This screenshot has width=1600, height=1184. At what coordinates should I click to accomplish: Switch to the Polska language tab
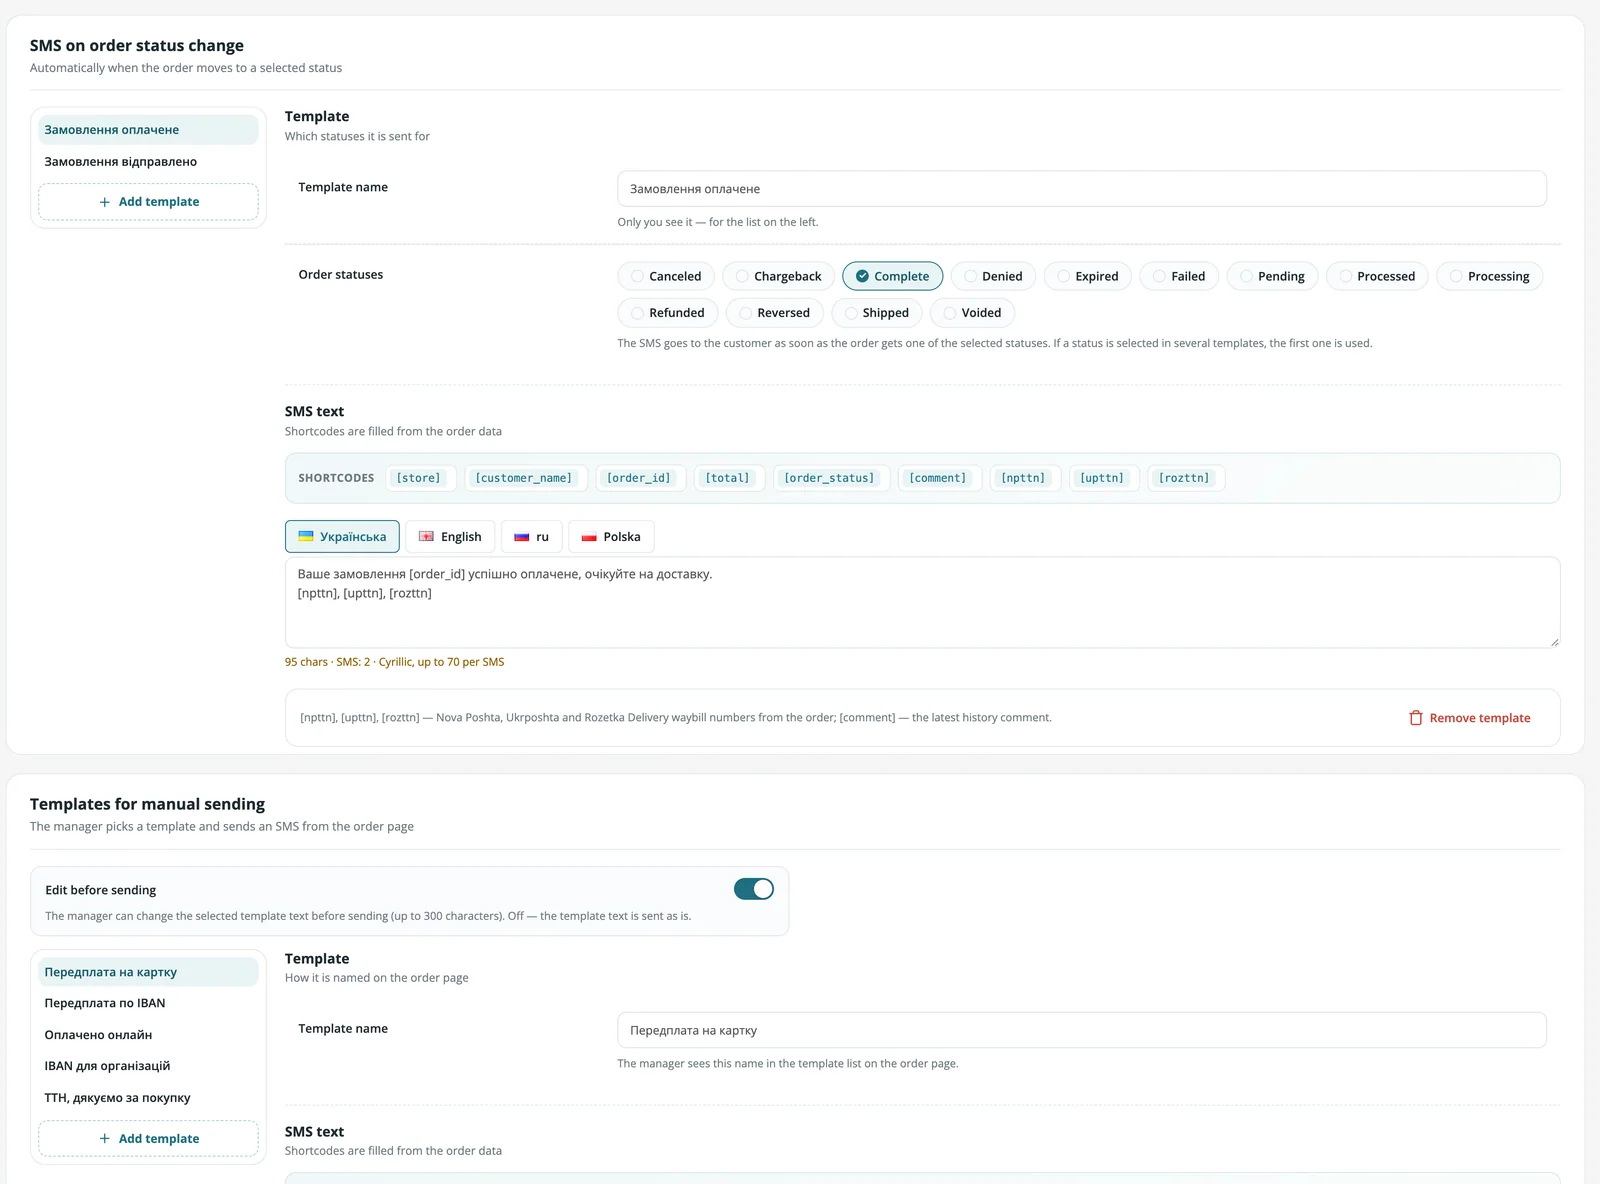(x=611, y=537)
